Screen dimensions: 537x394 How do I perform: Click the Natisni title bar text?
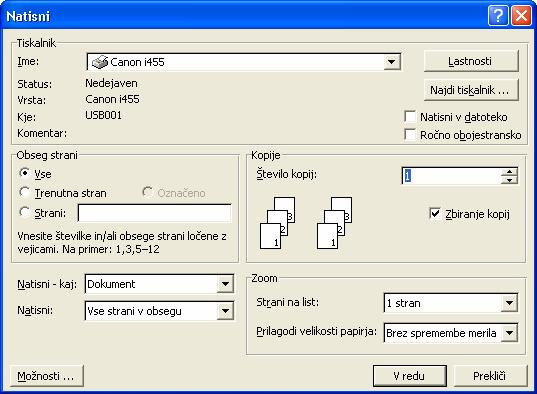(28, 16)
